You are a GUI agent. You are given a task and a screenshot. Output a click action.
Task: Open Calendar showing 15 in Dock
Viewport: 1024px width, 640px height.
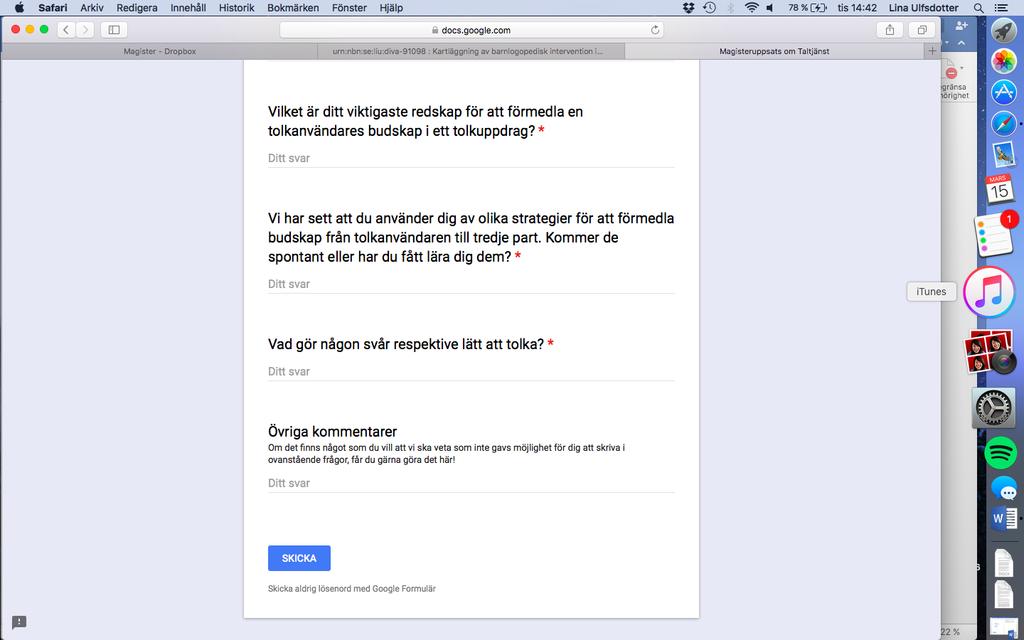tap(999, 188)
